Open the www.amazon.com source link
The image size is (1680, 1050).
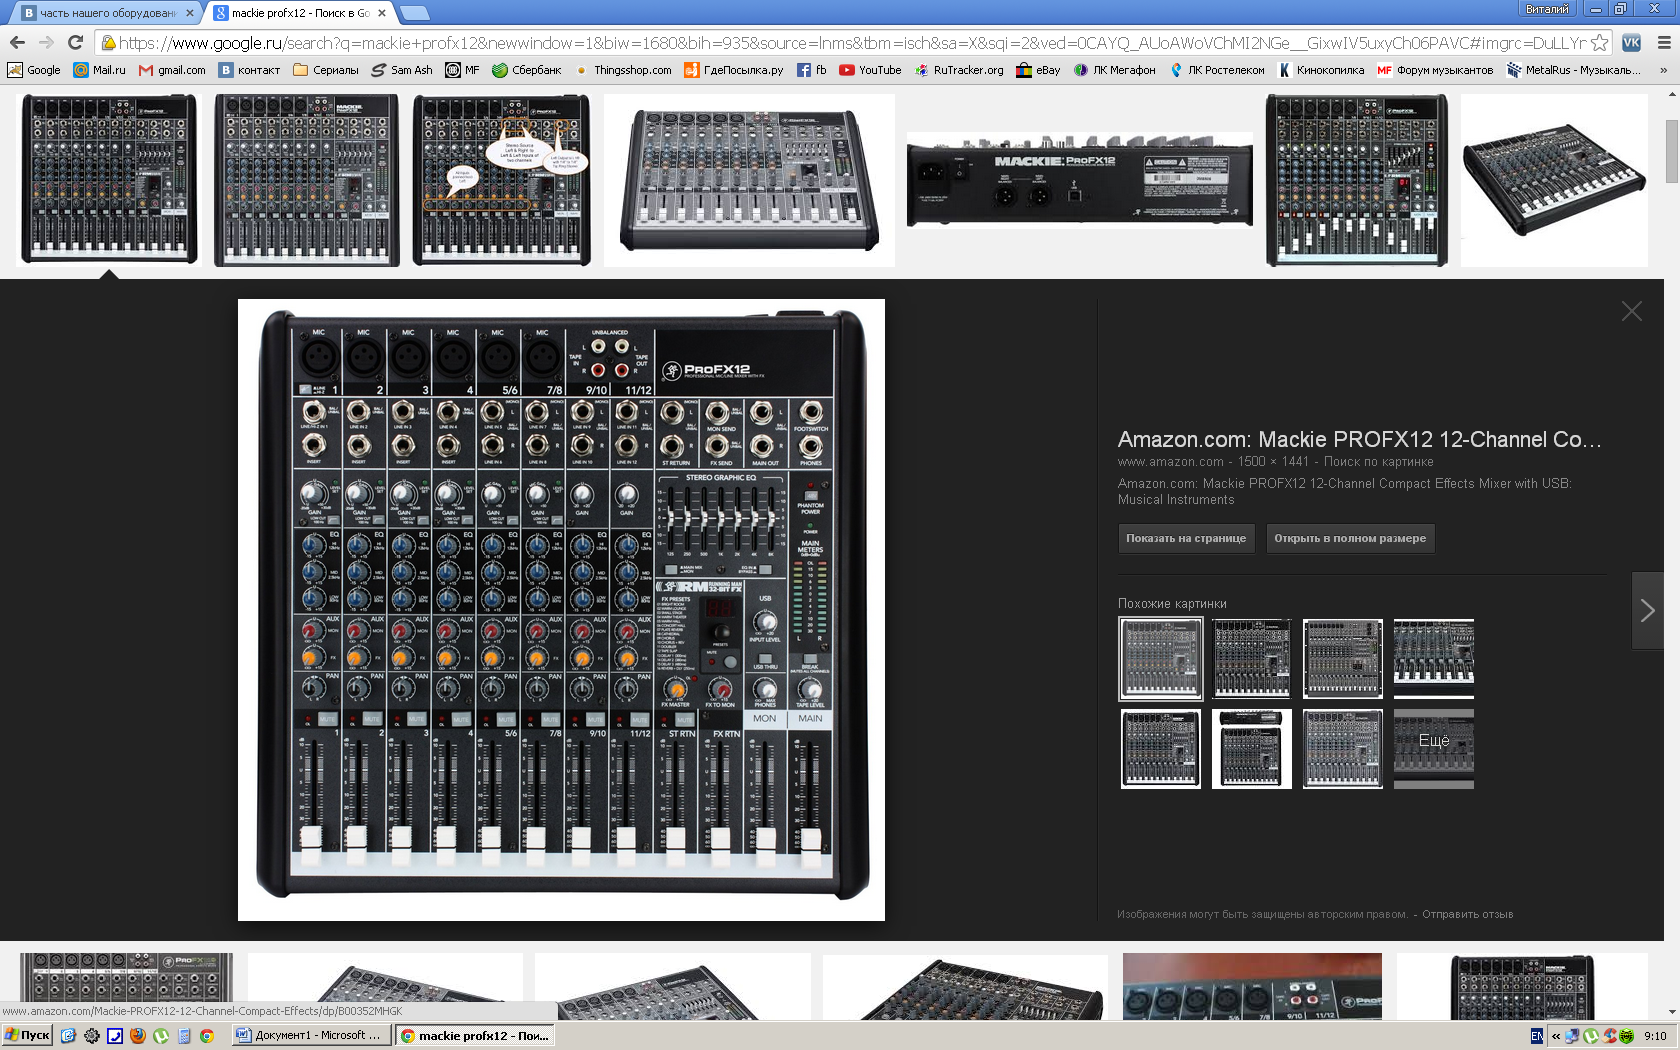1170,462
